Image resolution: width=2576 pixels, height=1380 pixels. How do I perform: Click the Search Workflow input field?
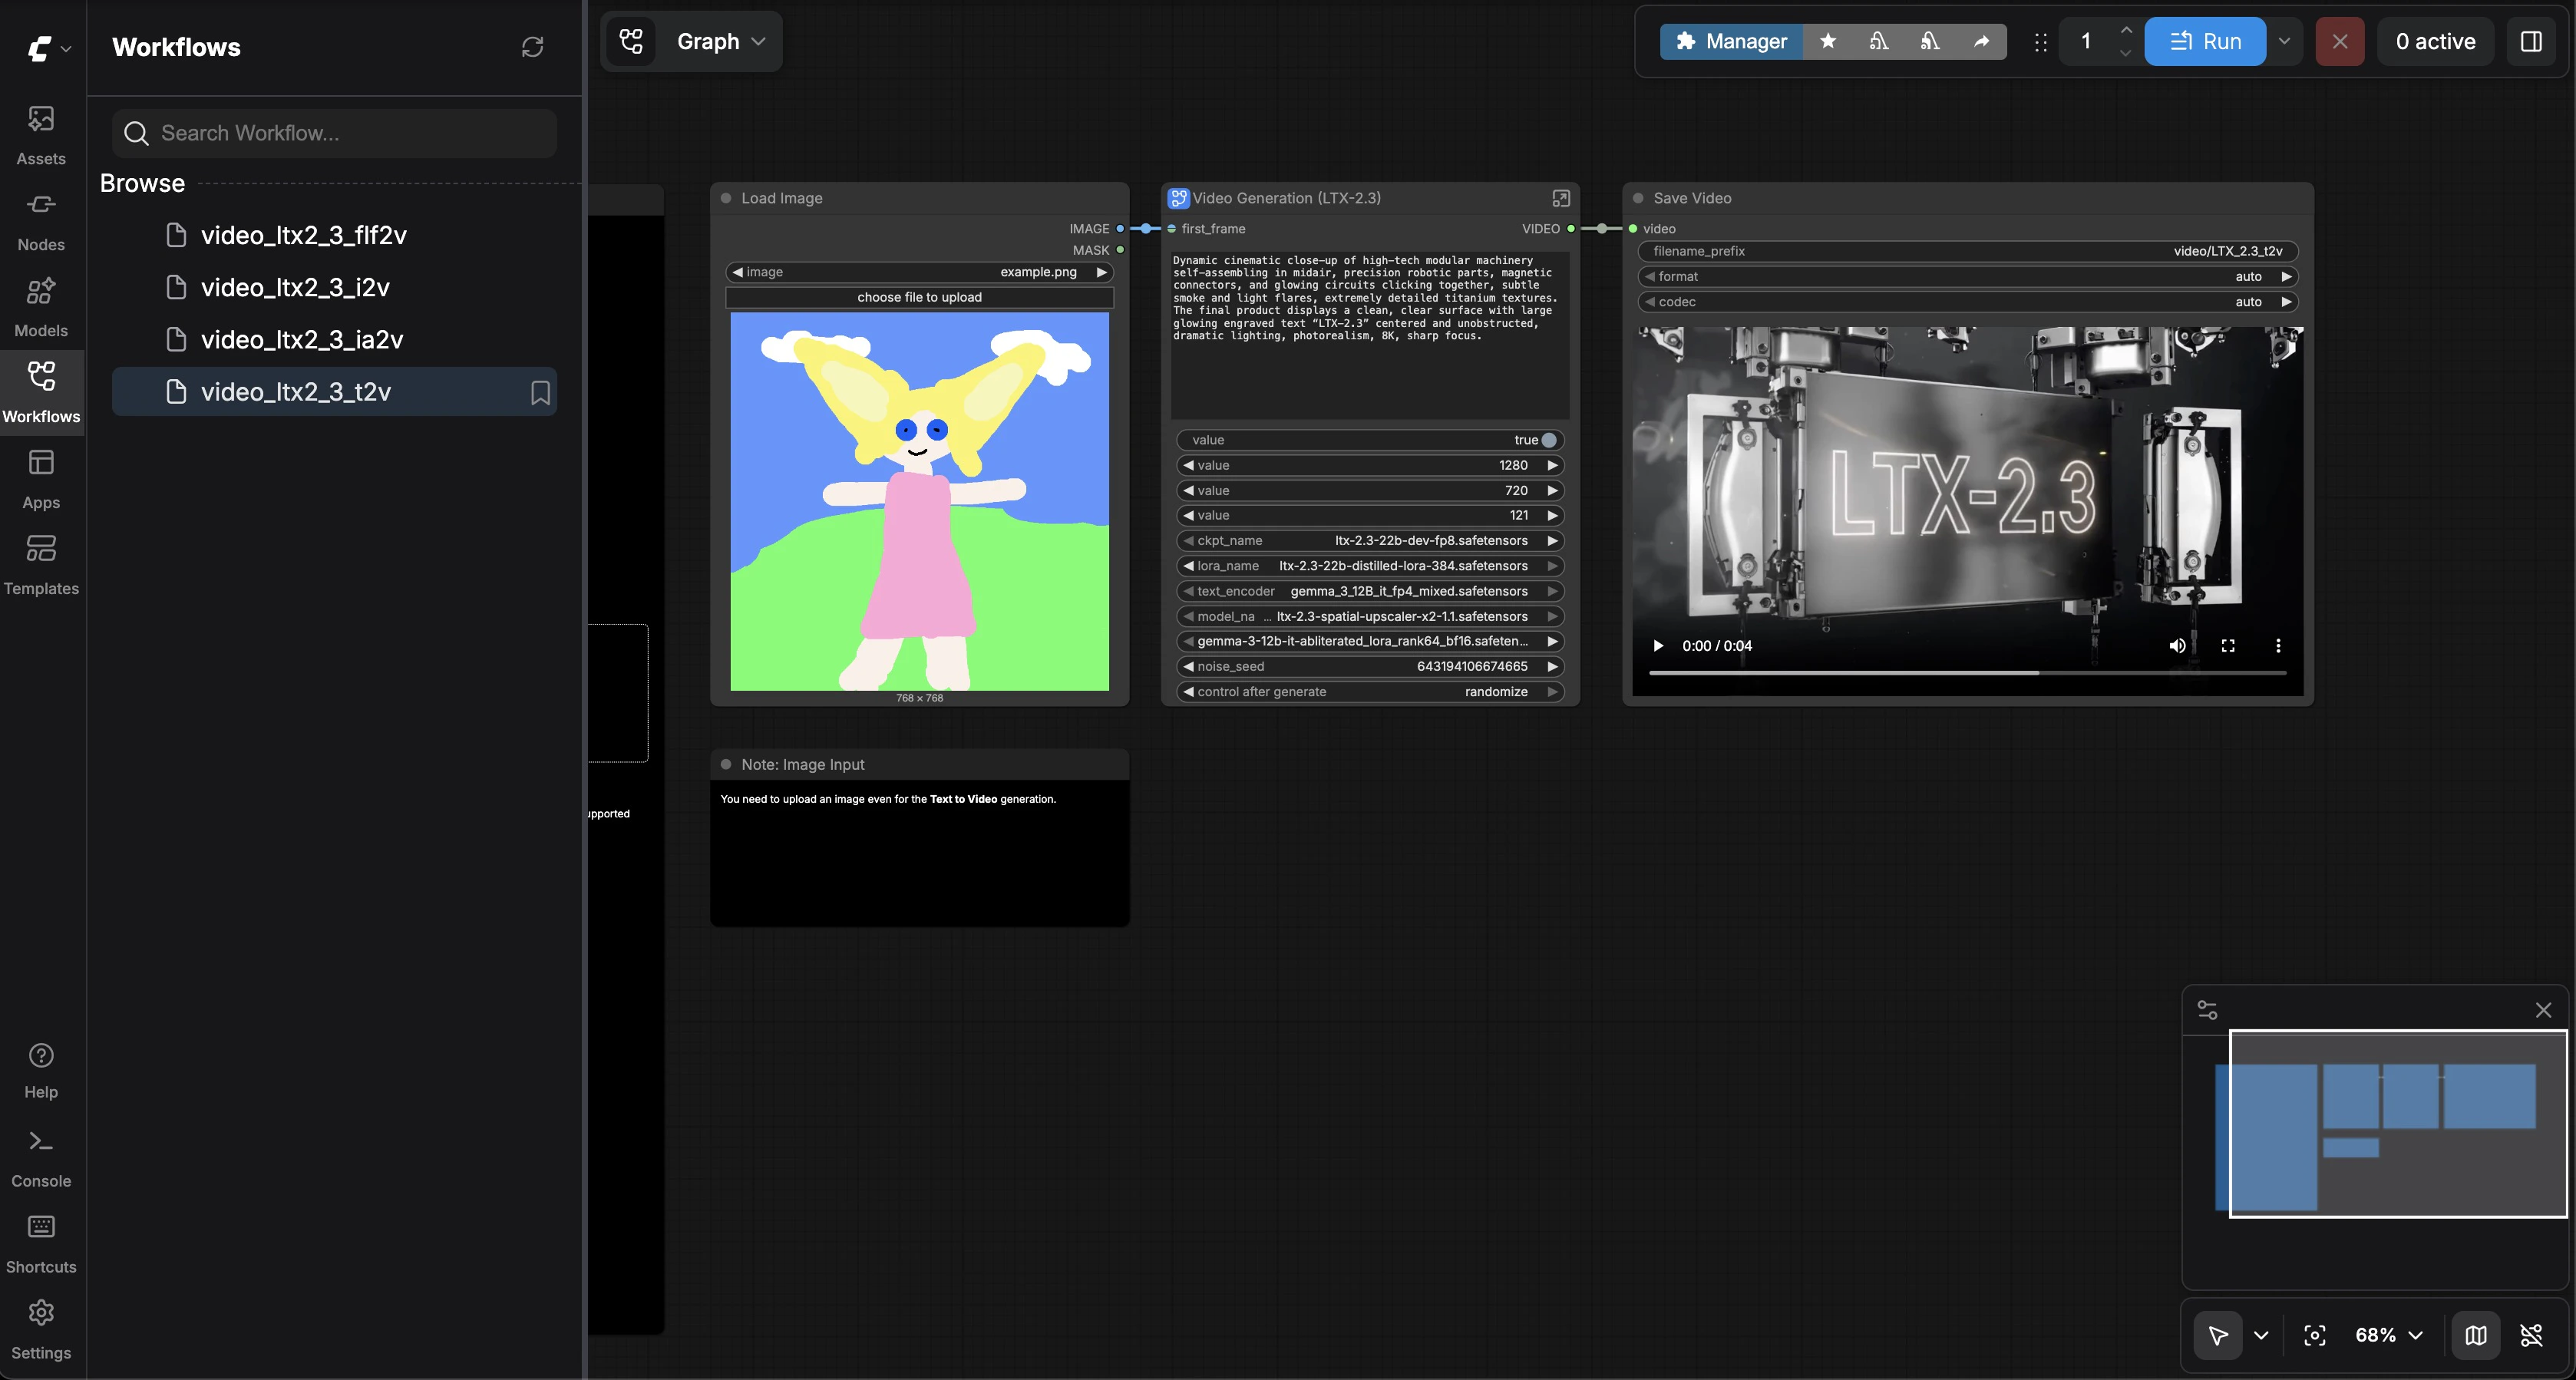(x=334, y=133)
